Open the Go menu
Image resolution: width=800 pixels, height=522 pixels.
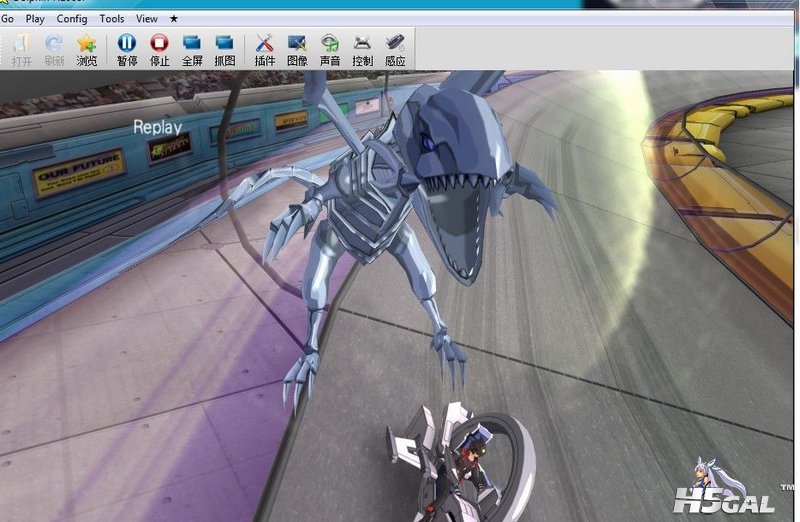click(x=7, y=19)
